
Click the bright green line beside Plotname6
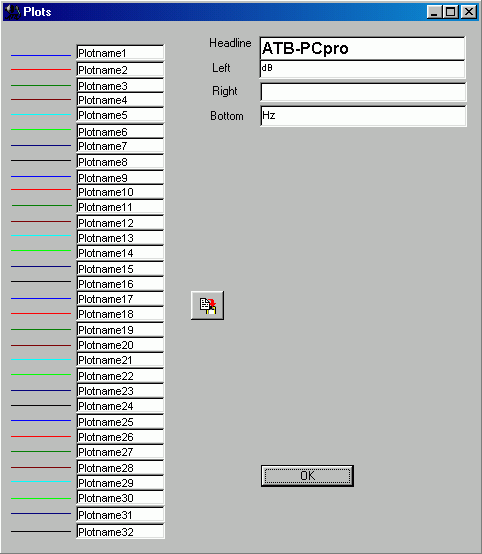pos(41,130)
